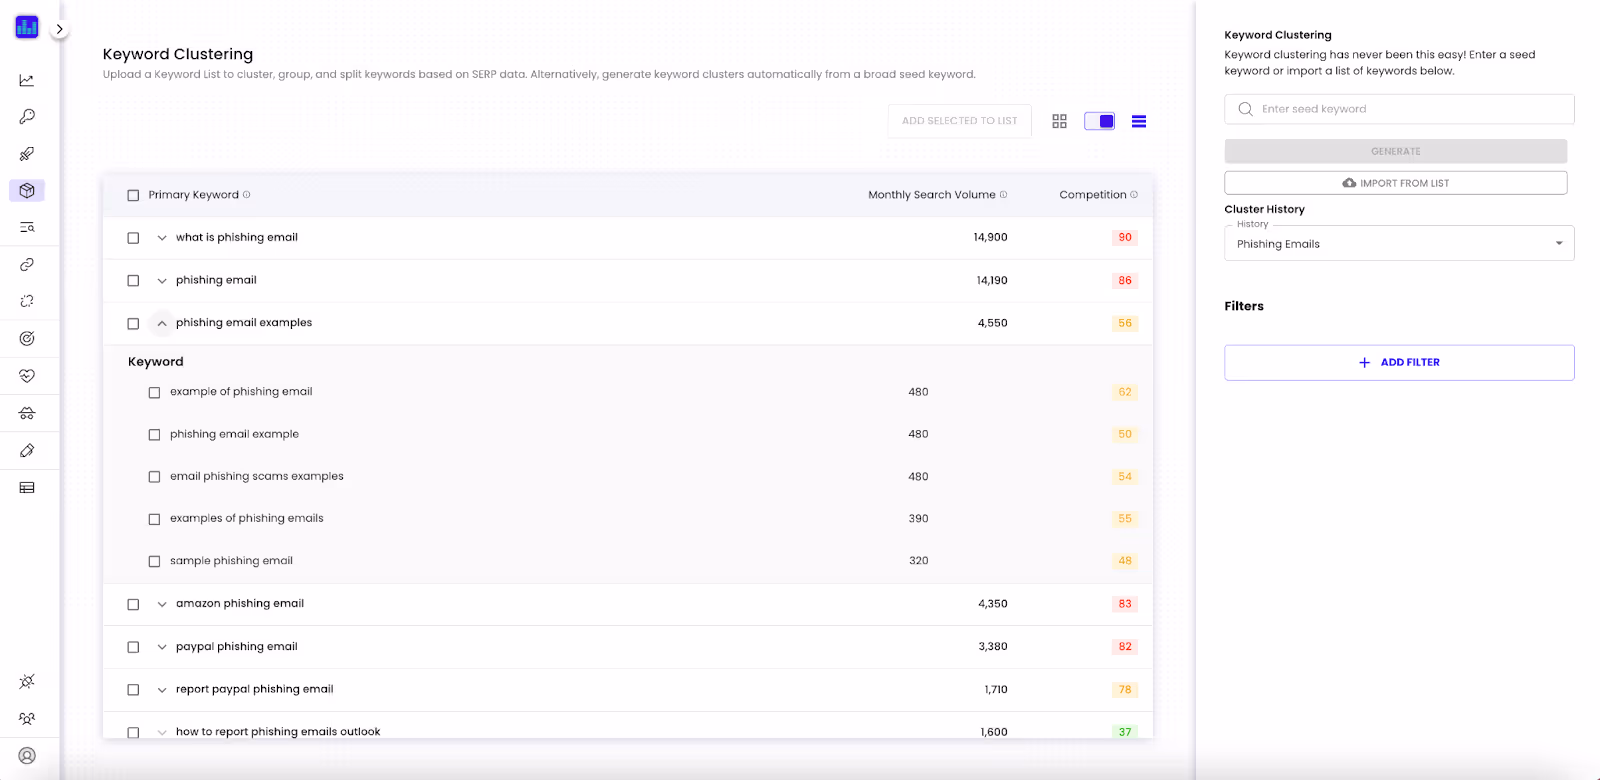Click the Competition info icon
The width and height of the screenshot is (1600, 780).
coord(1134,195)
